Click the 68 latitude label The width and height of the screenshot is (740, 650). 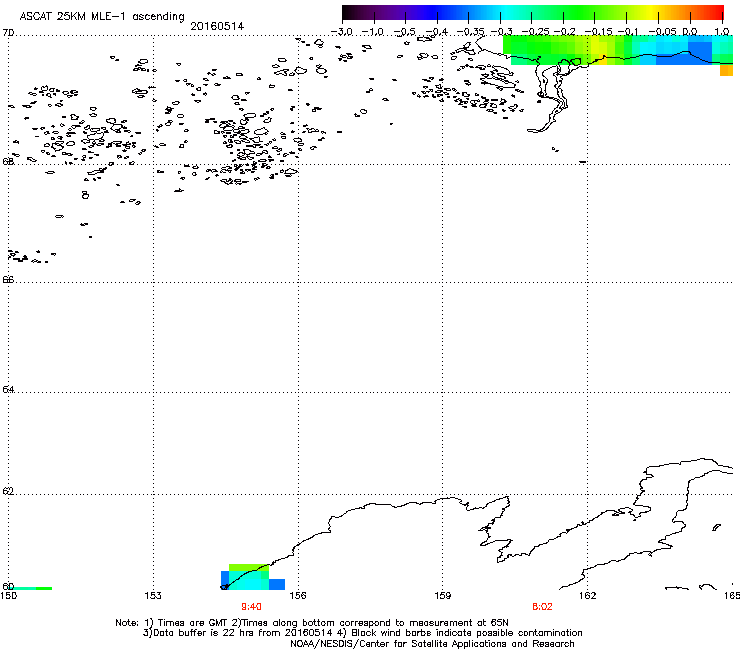pyautogui.click(x=8, y=161)
